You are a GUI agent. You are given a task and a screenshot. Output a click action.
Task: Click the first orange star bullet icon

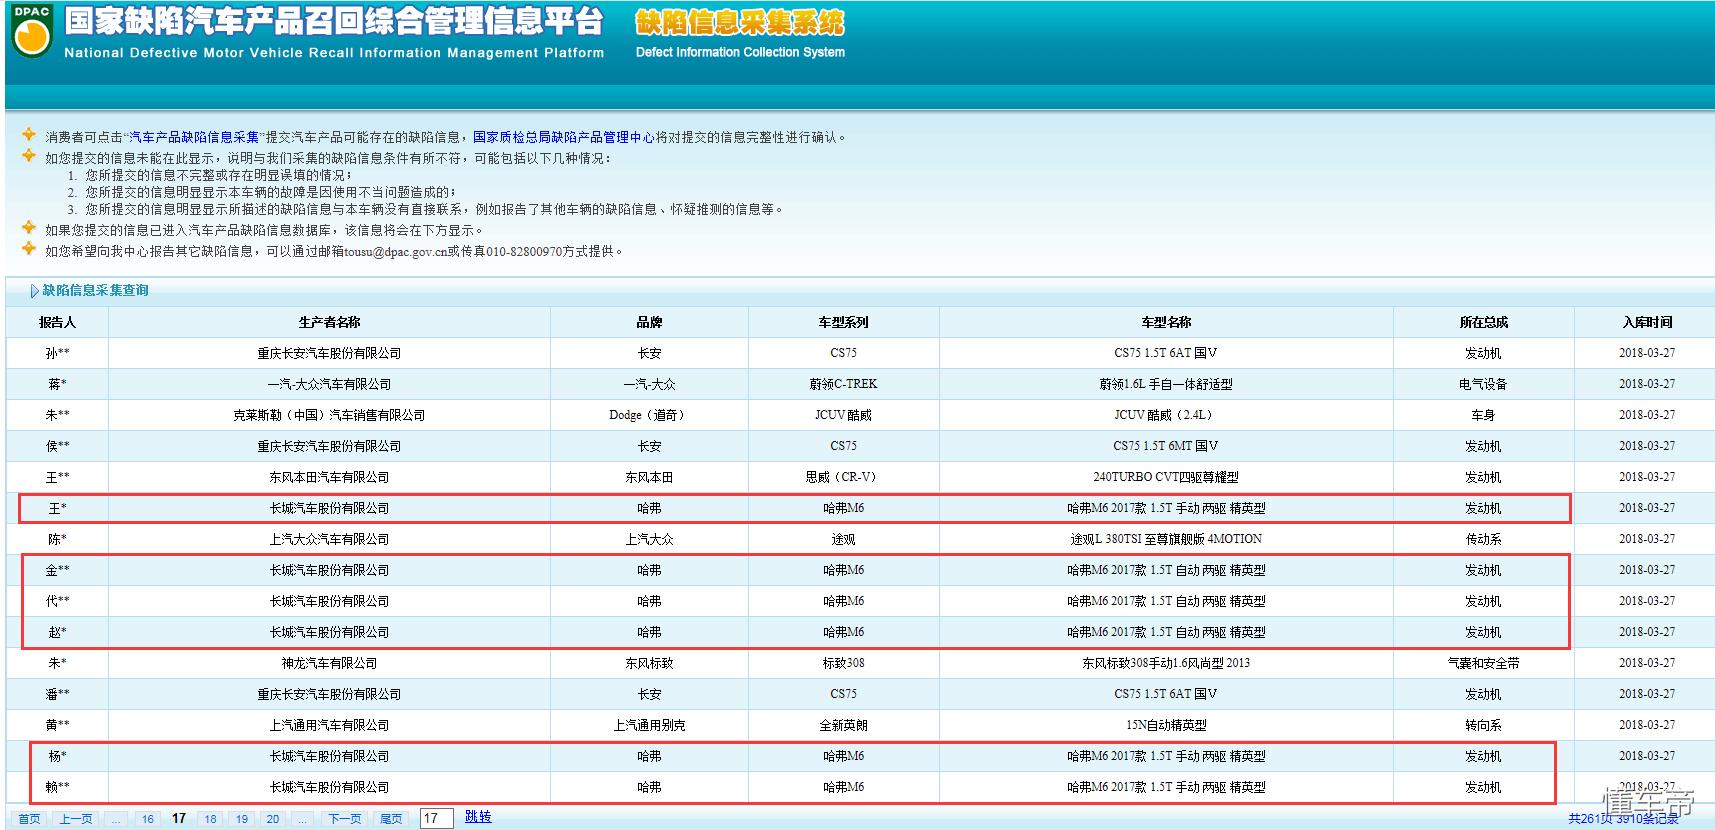tap(29, 135)
